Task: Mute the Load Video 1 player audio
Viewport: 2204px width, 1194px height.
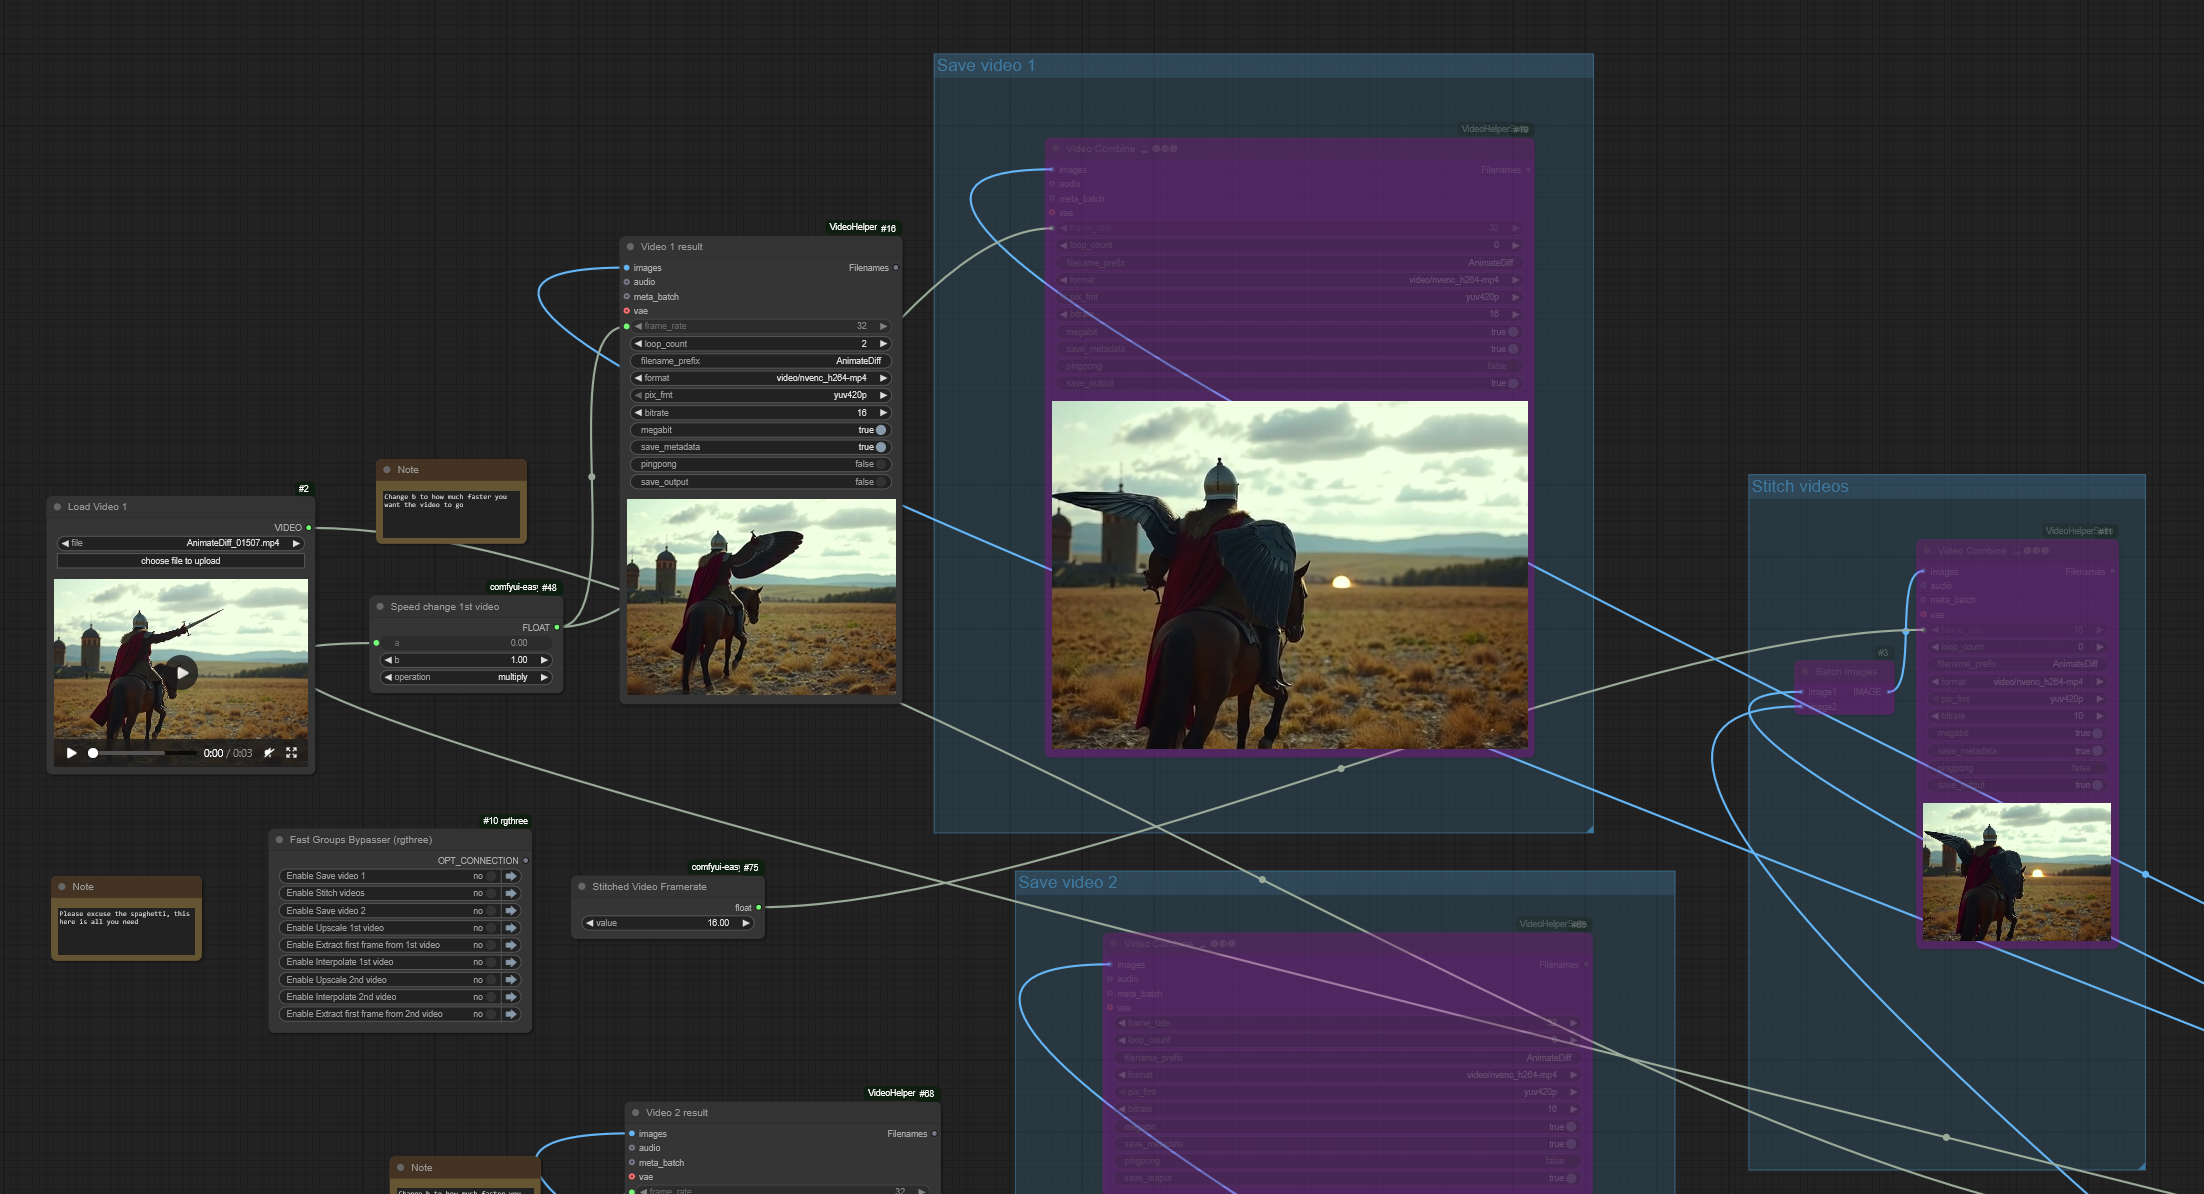Action: (269, 753)
